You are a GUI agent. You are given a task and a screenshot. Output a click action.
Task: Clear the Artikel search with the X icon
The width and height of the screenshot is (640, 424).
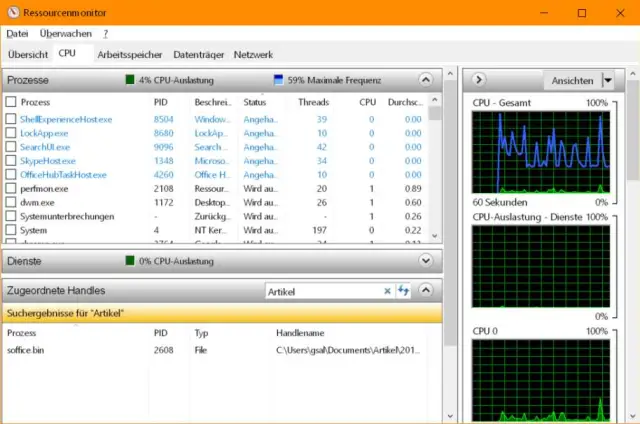point(387,291)
